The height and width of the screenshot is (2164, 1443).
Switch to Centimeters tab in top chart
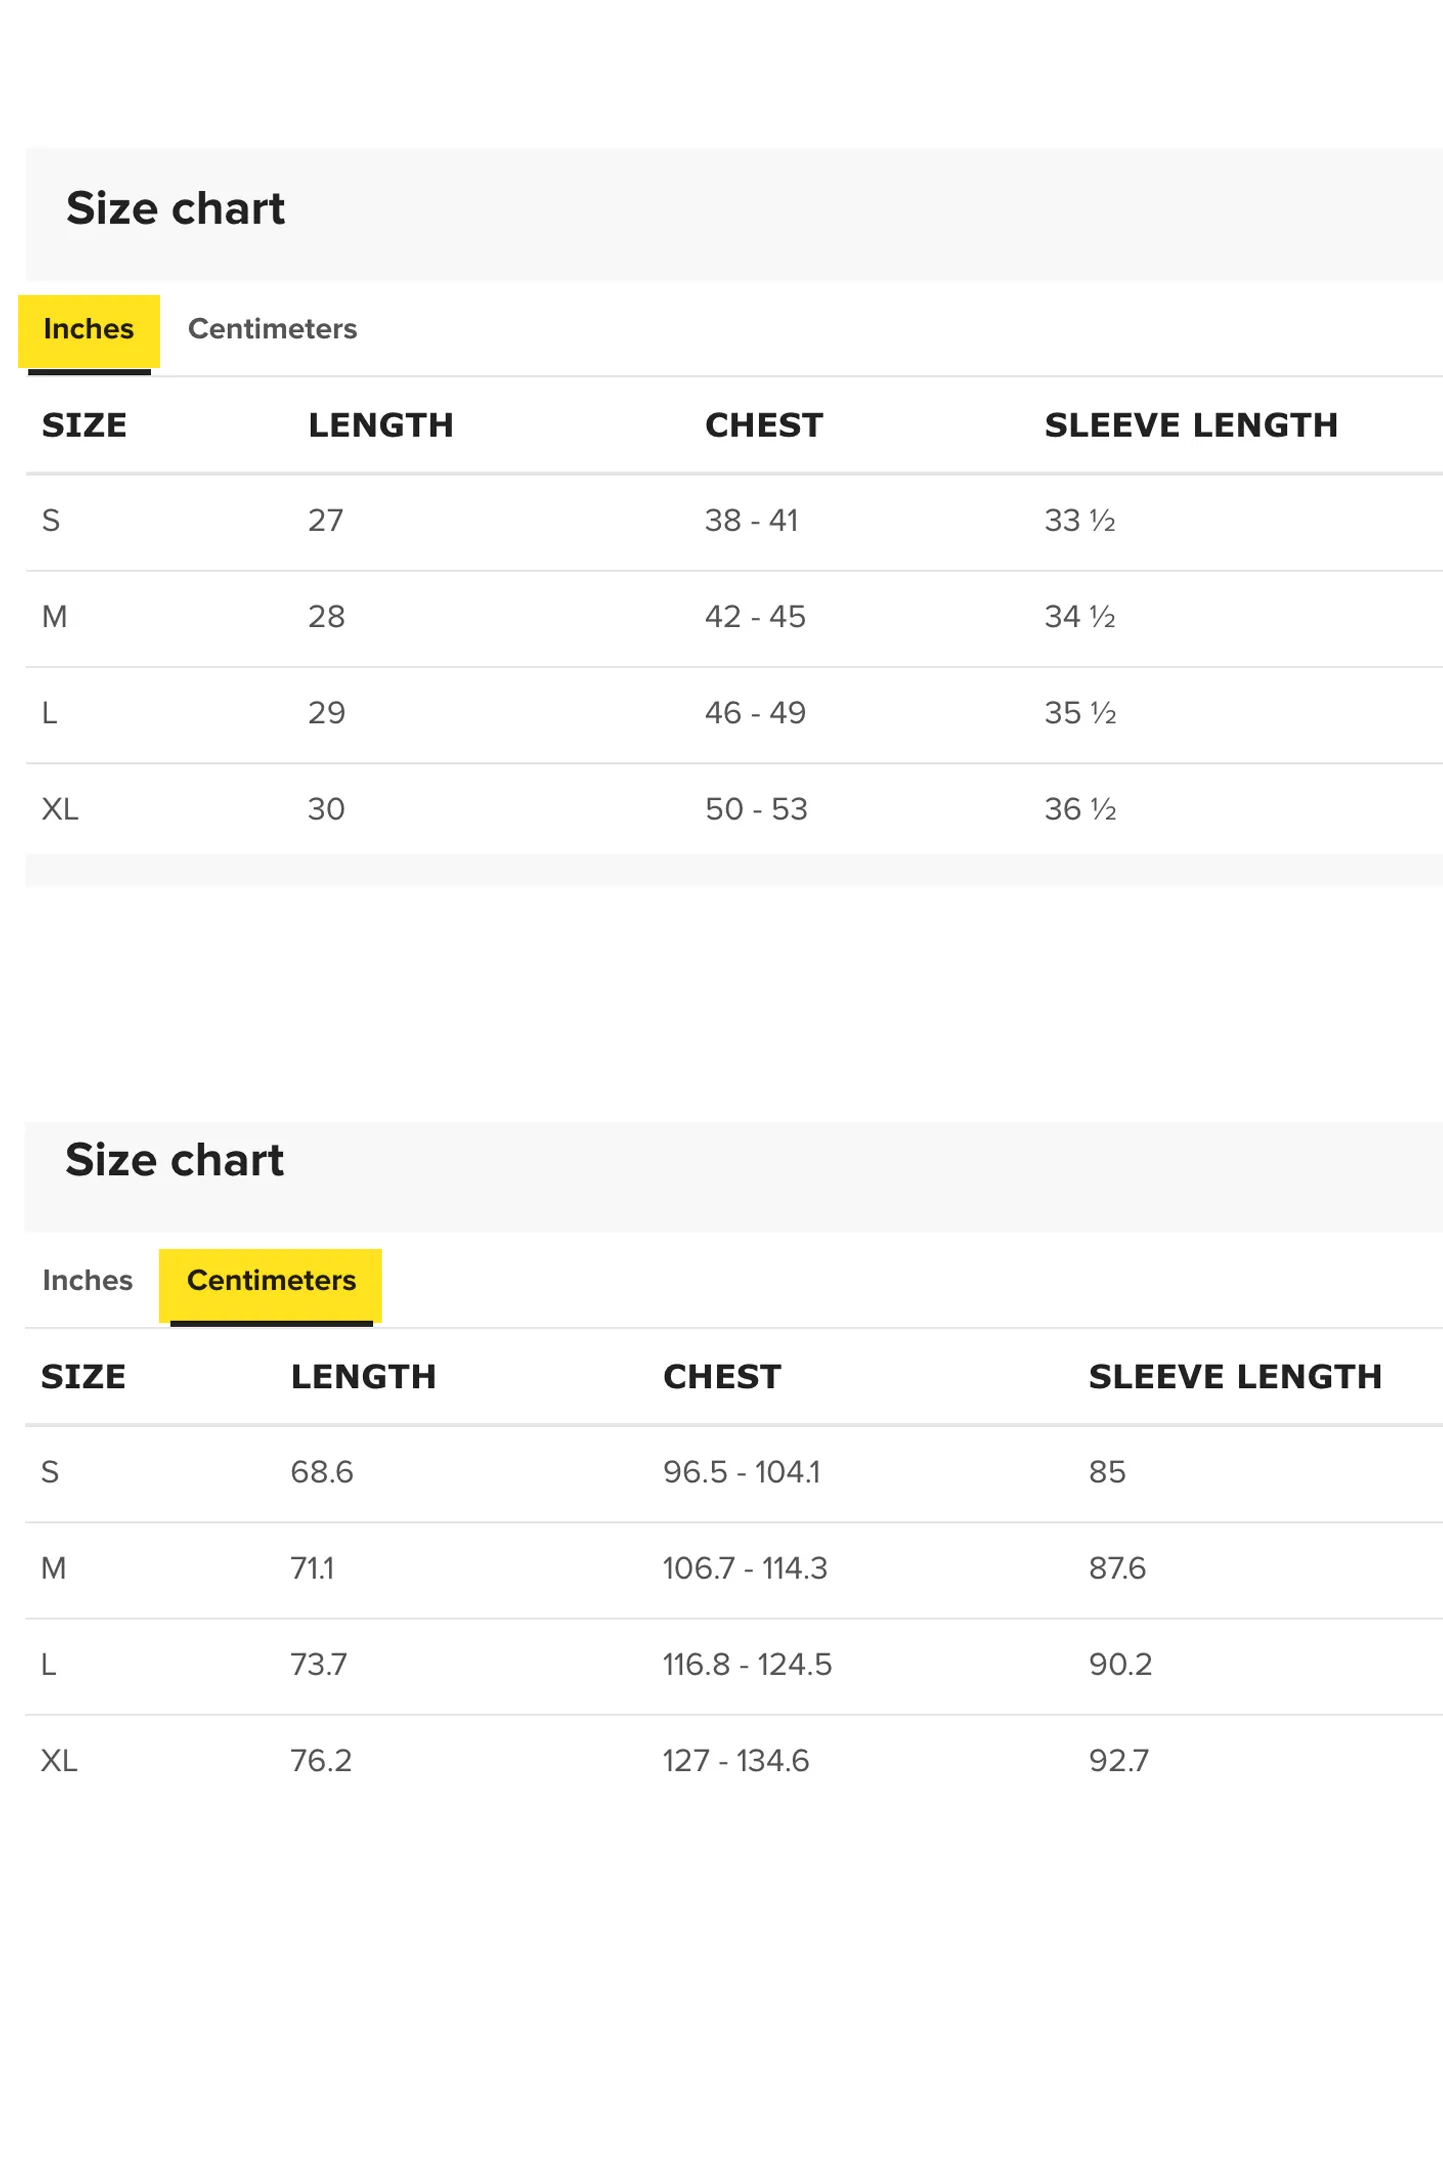click(x=272, y=329)
